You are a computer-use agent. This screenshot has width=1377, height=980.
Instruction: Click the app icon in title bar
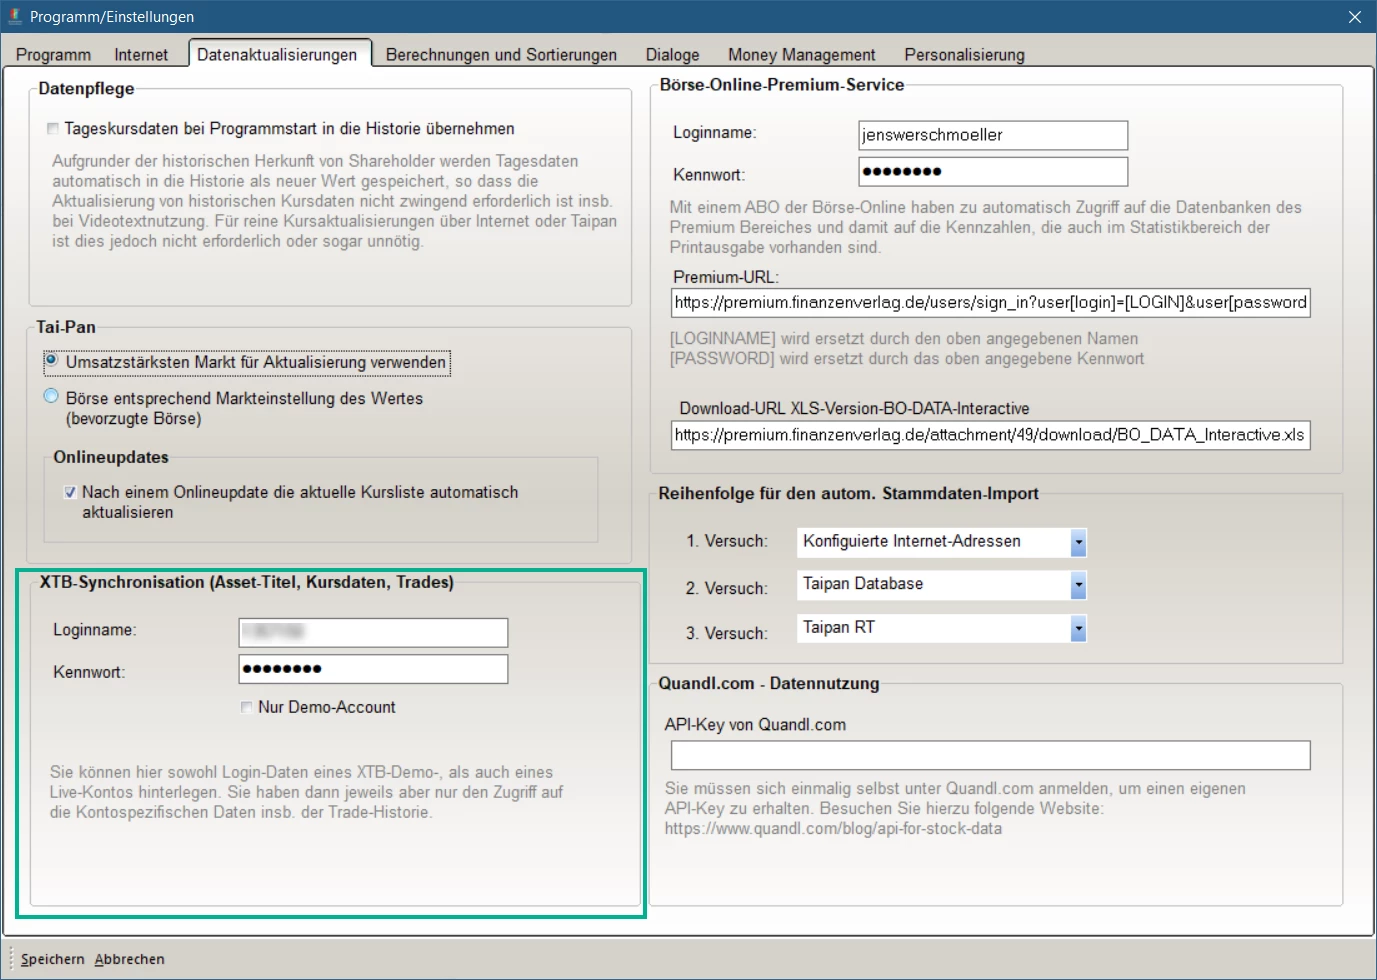click(x=15, y=17)
